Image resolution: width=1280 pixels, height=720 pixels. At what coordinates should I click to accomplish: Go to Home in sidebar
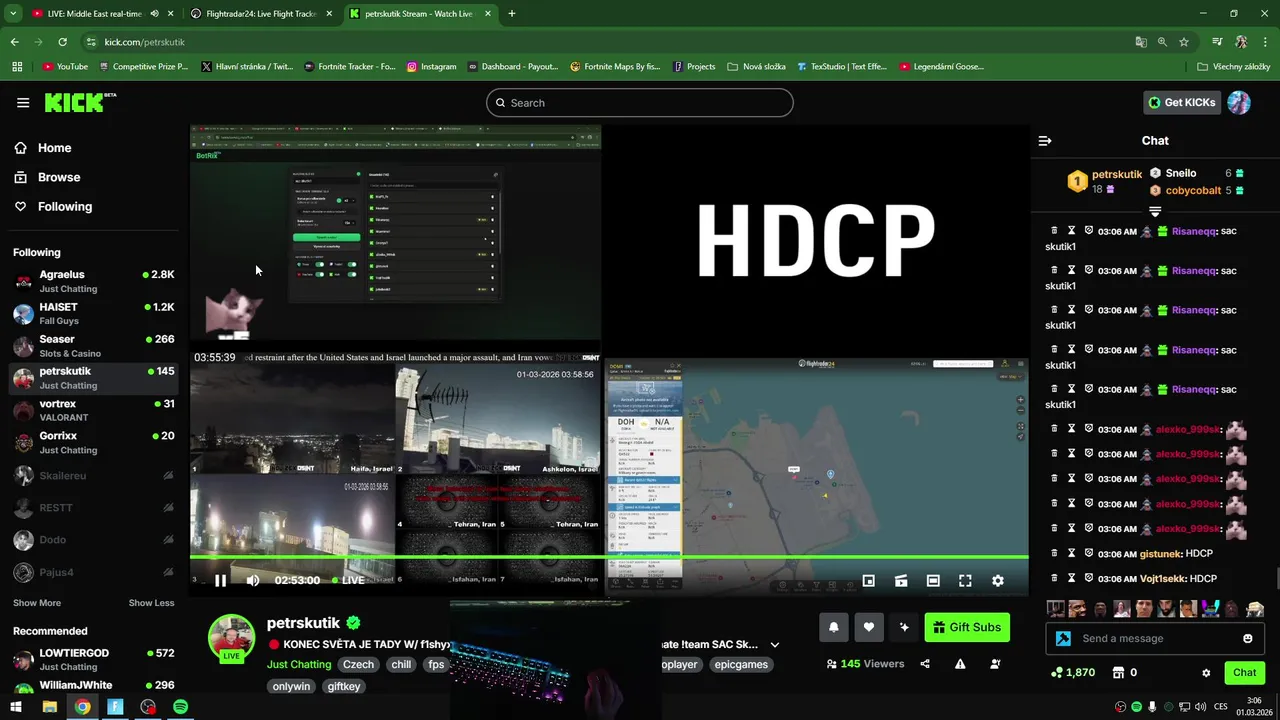tap(54, 148)
